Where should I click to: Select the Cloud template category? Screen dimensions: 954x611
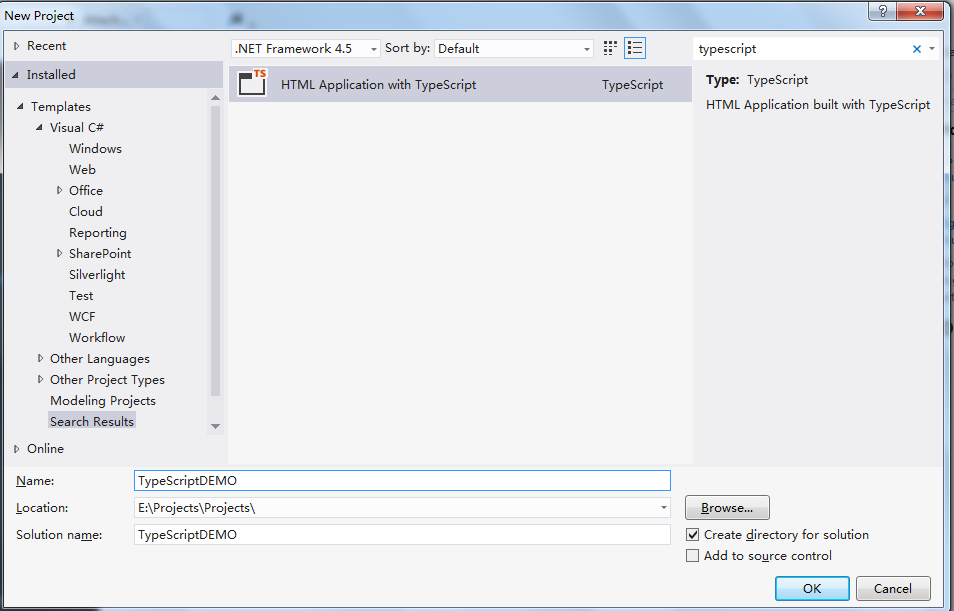coord(86,211)
